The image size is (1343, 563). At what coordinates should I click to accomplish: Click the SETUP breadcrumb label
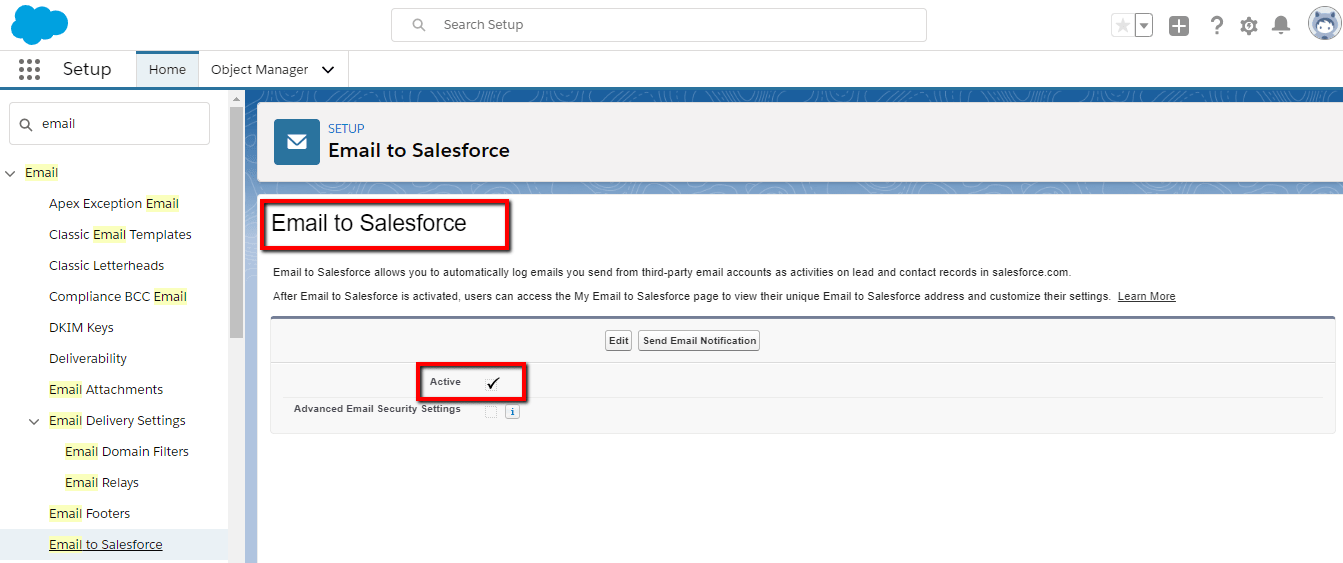[x=346, y=129]
